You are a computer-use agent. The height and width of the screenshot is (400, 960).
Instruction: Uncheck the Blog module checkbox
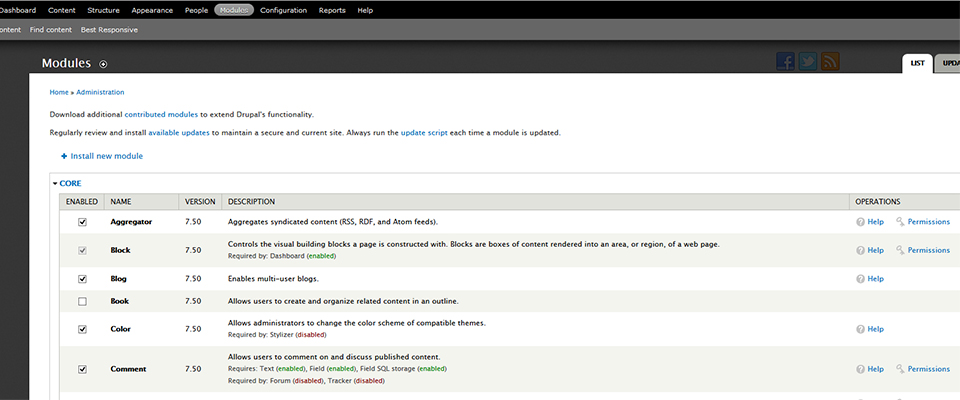[82, 279]
